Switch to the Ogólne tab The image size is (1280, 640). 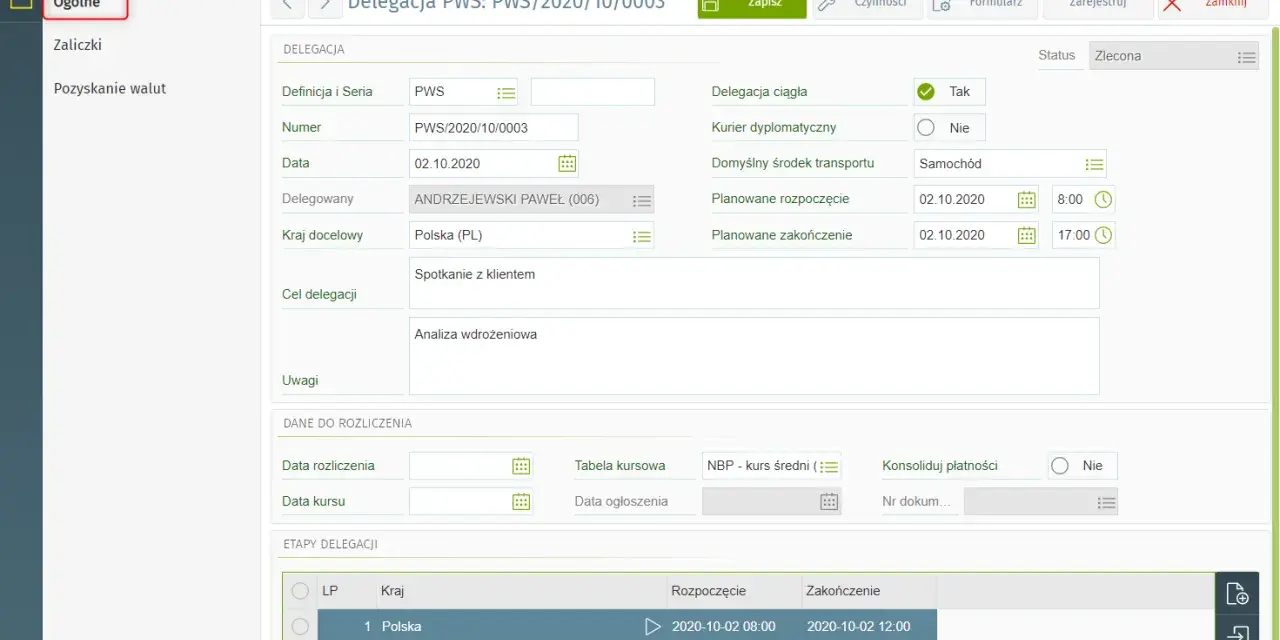coord(86,7)
